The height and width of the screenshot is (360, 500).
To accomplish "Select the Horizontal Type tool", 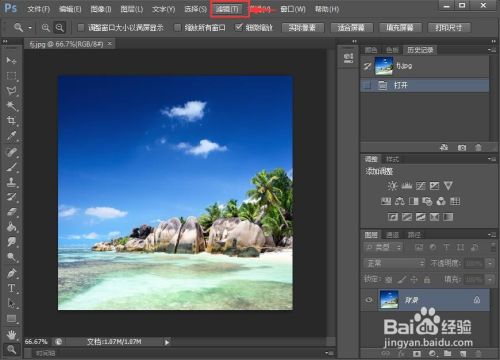I will click(x=11, y=288).
